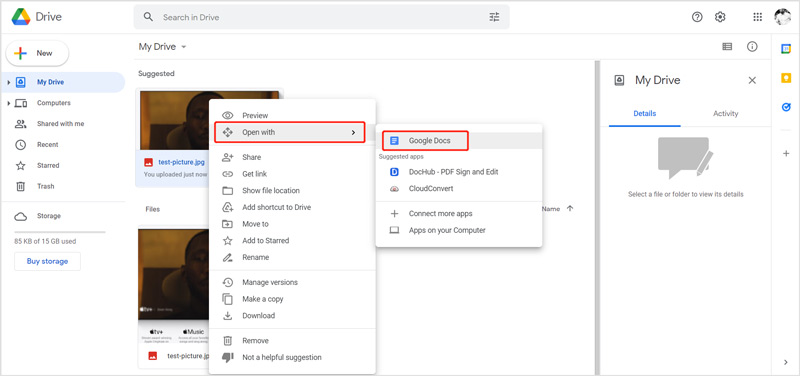Image resolution: width=800 pixels, height=376 pixels.
Task: Choose Add to Starred
Action: click(292, 240)
